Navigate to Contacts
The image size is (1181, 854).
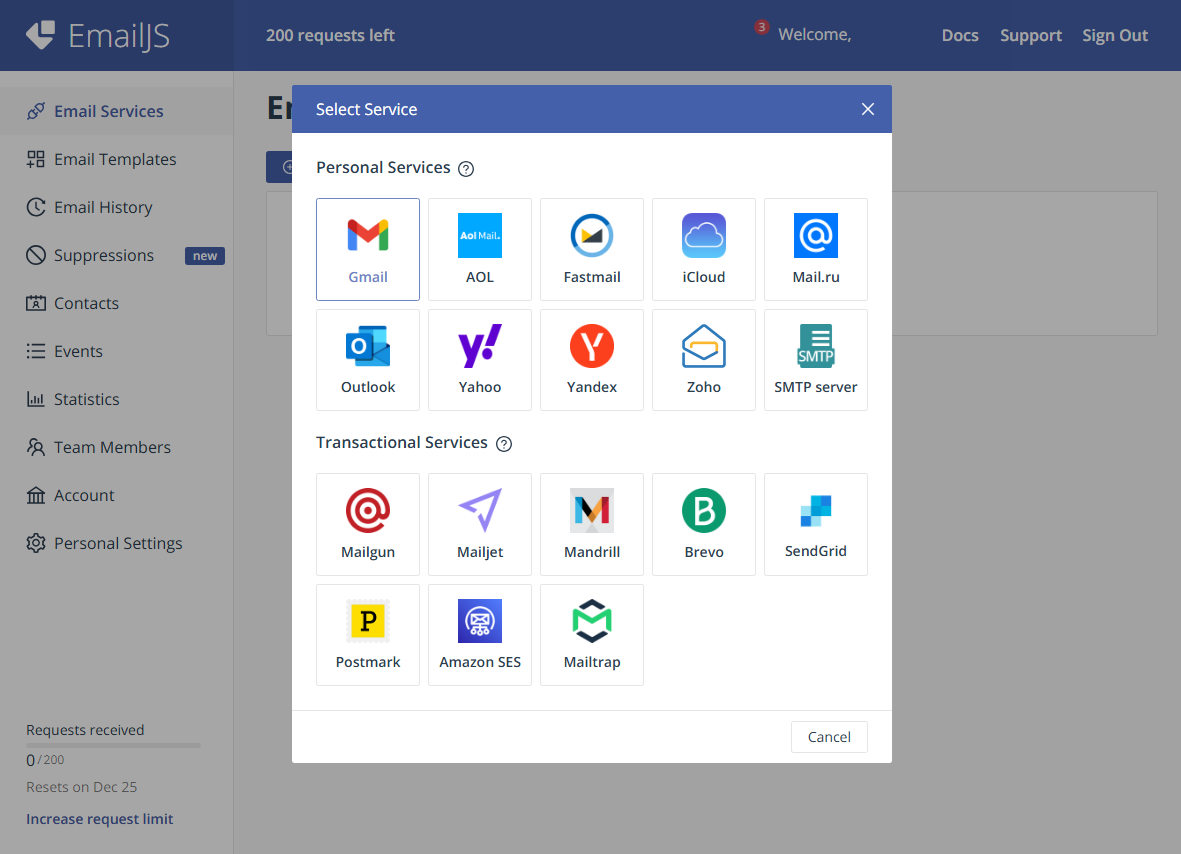pyautogui.click(x=117, y=303)
